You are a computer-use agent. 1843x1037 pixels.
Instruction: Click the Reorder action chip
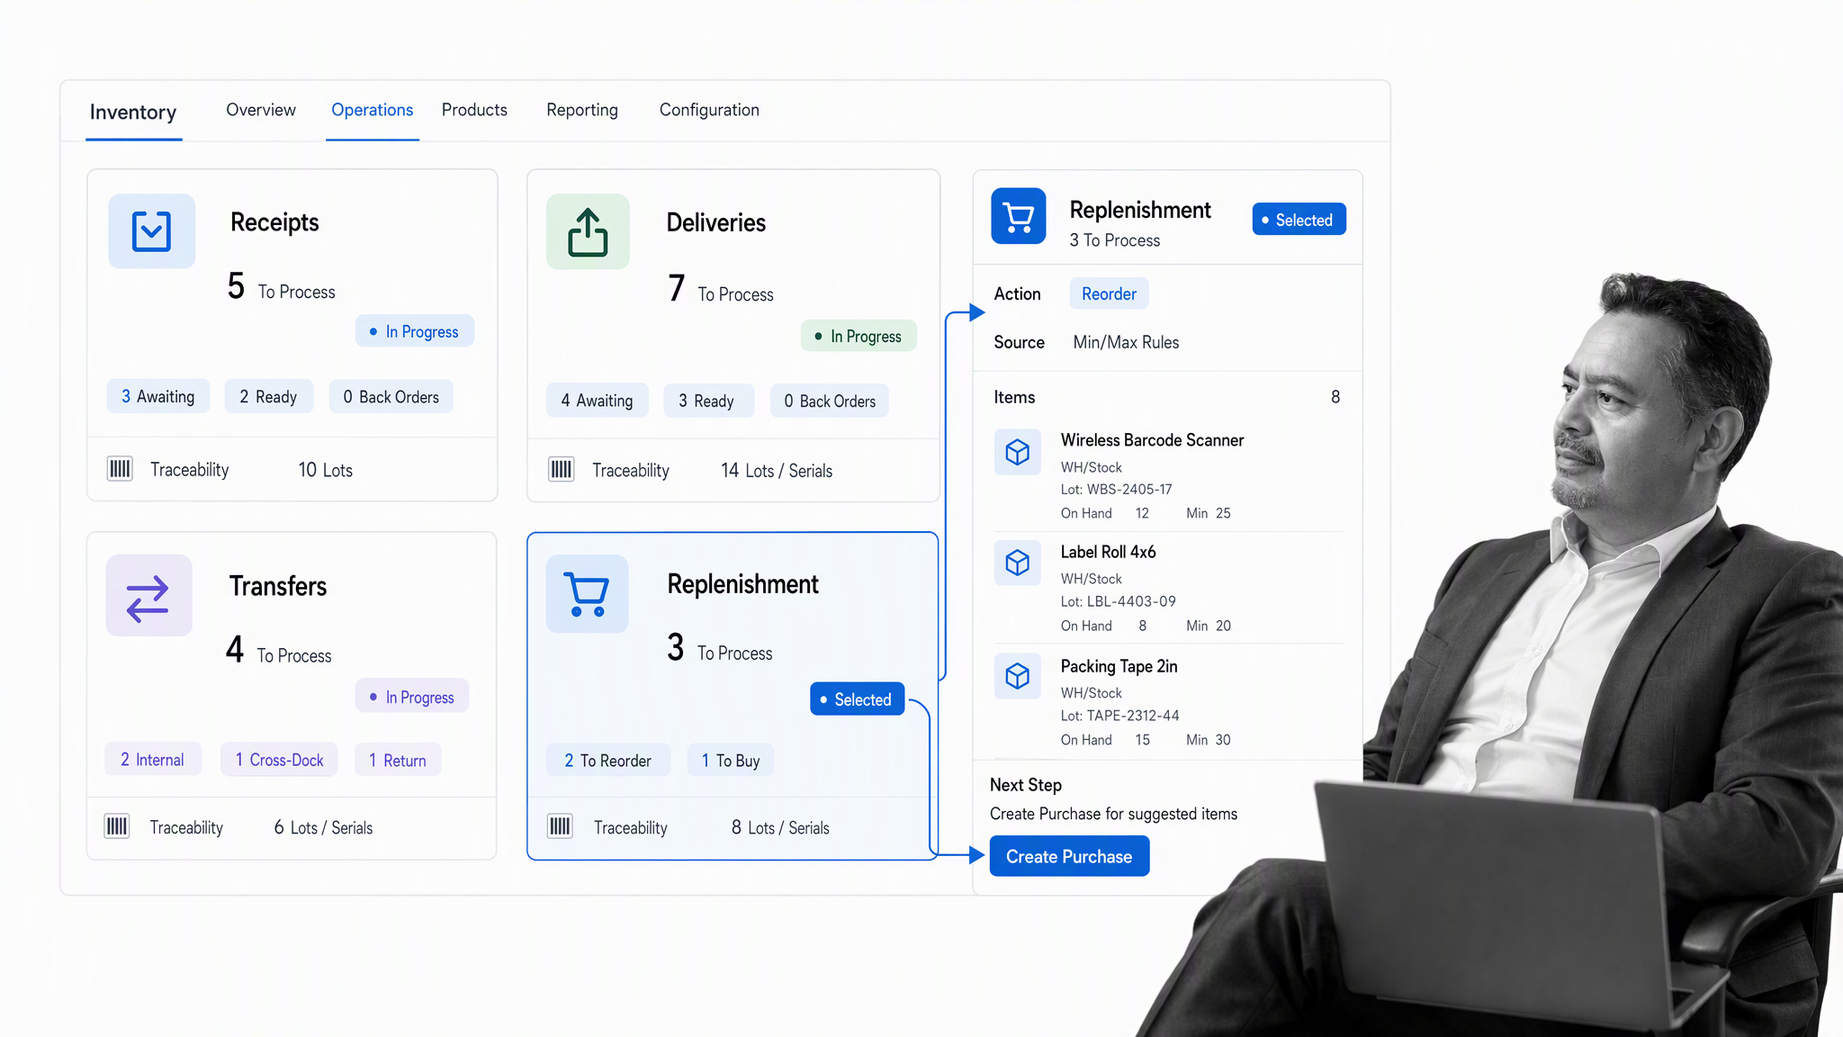pyautogui.click(x=1109, y=294)
